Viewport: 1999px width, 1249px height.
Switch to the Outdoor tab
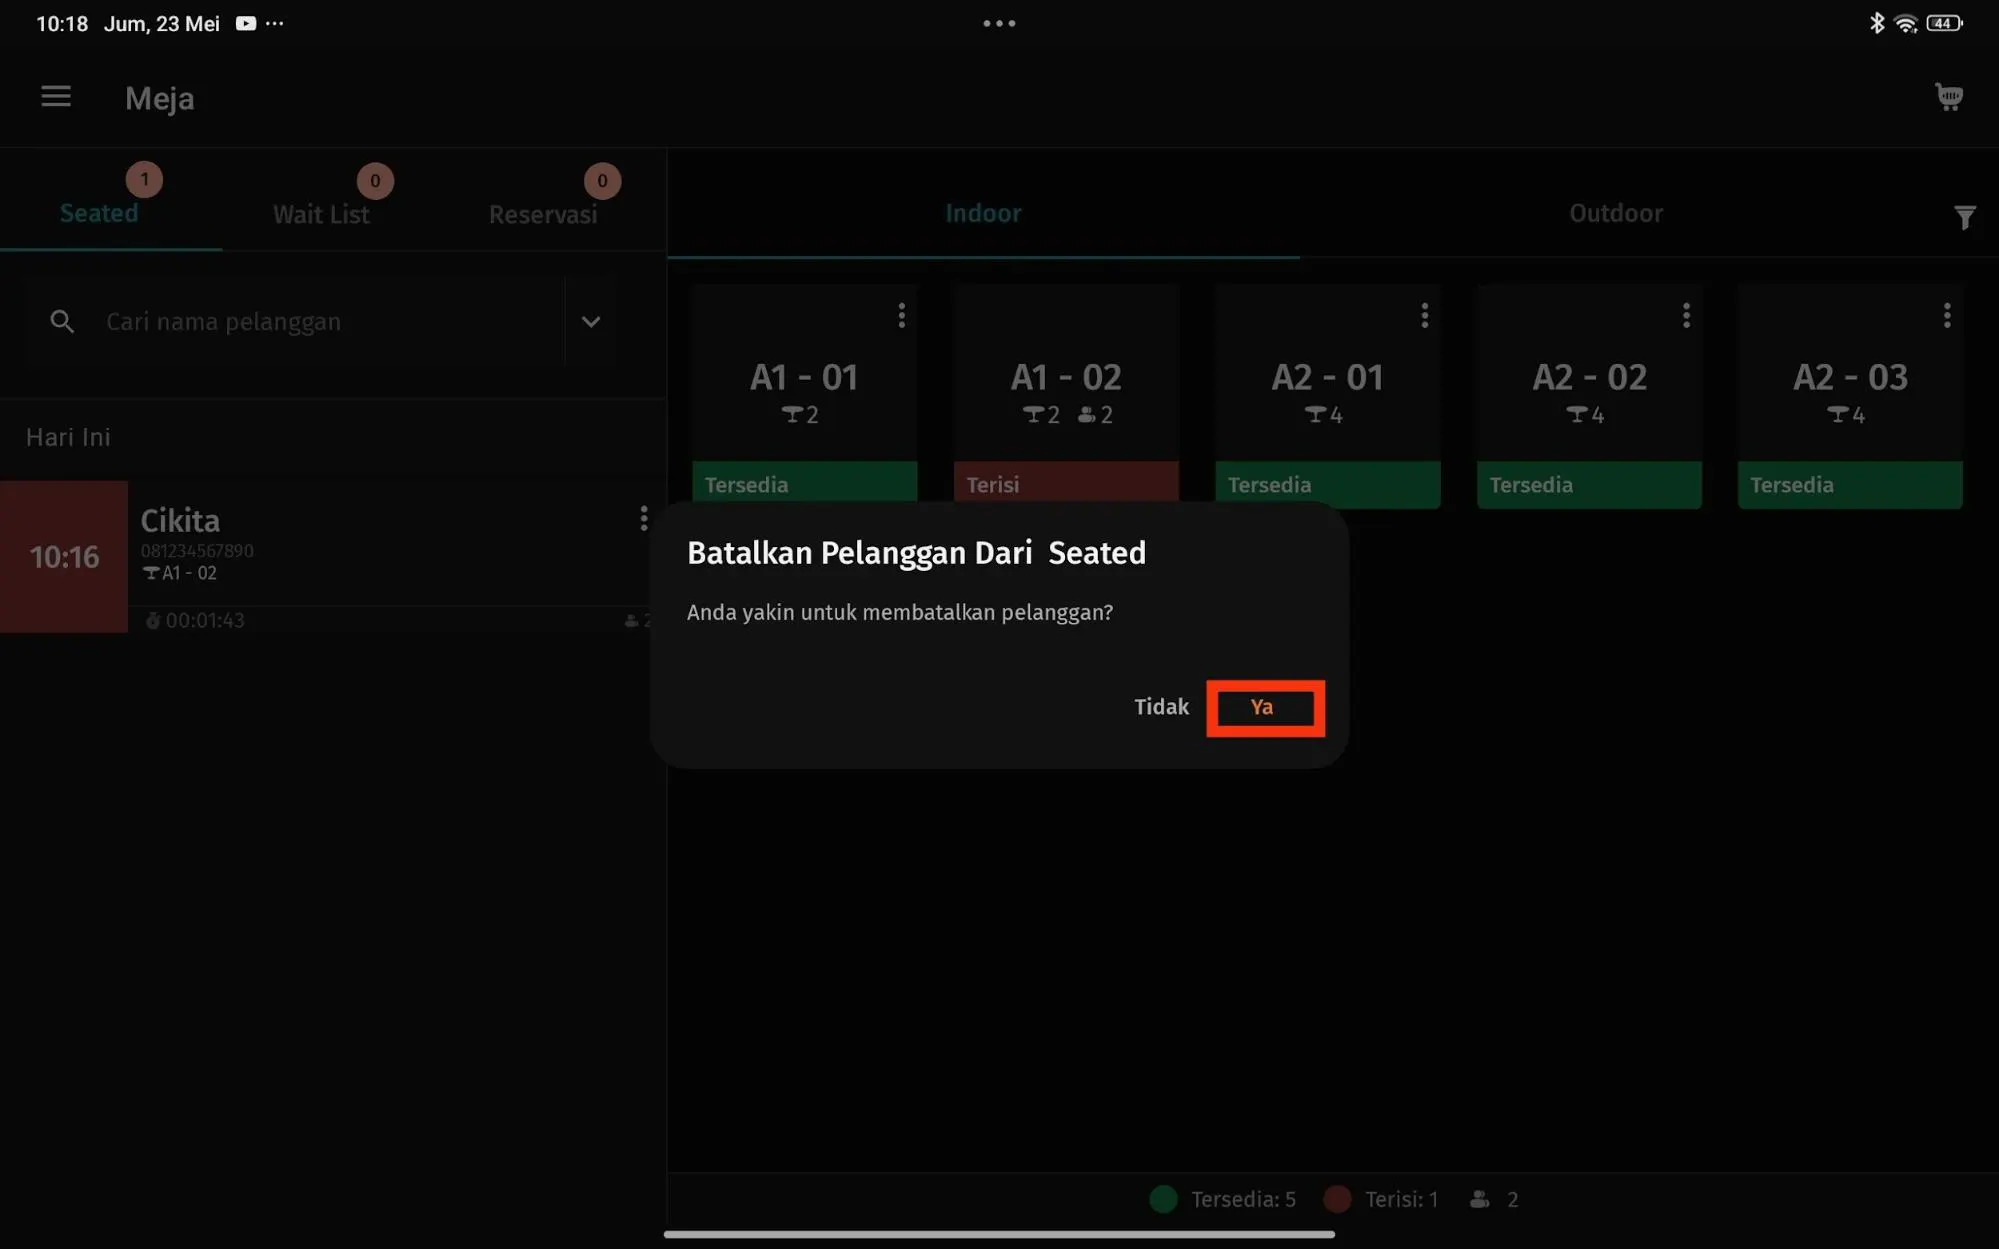1615,213
